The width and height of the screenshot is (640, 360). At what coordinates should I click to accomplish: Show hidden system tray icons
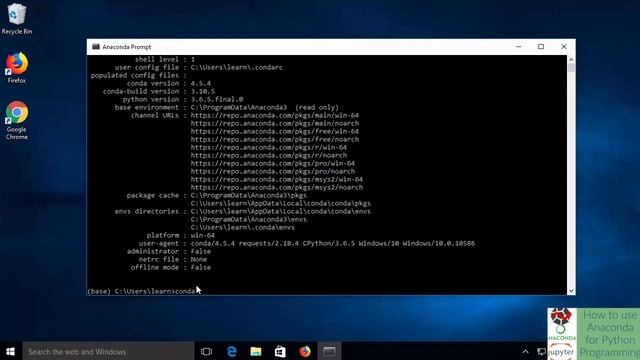pos(525,351)
